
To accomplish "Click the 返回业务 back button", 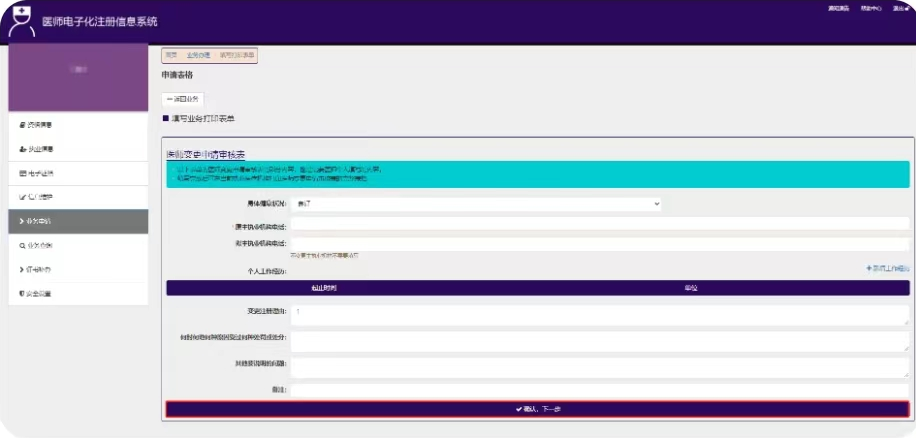I will [x=183, y=99].
